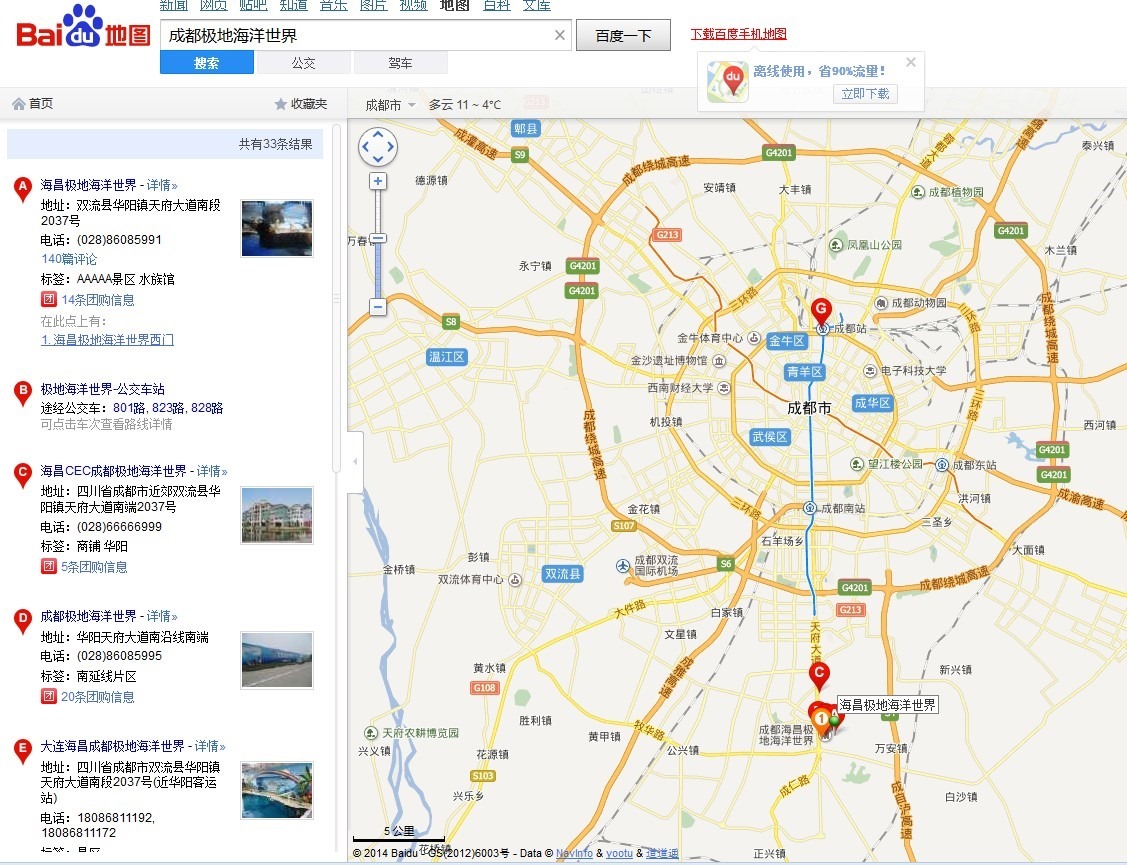The width and height of the screenshot is (1127, 865).
Task: Open the yootu data link
Action: tap(619, 853)
